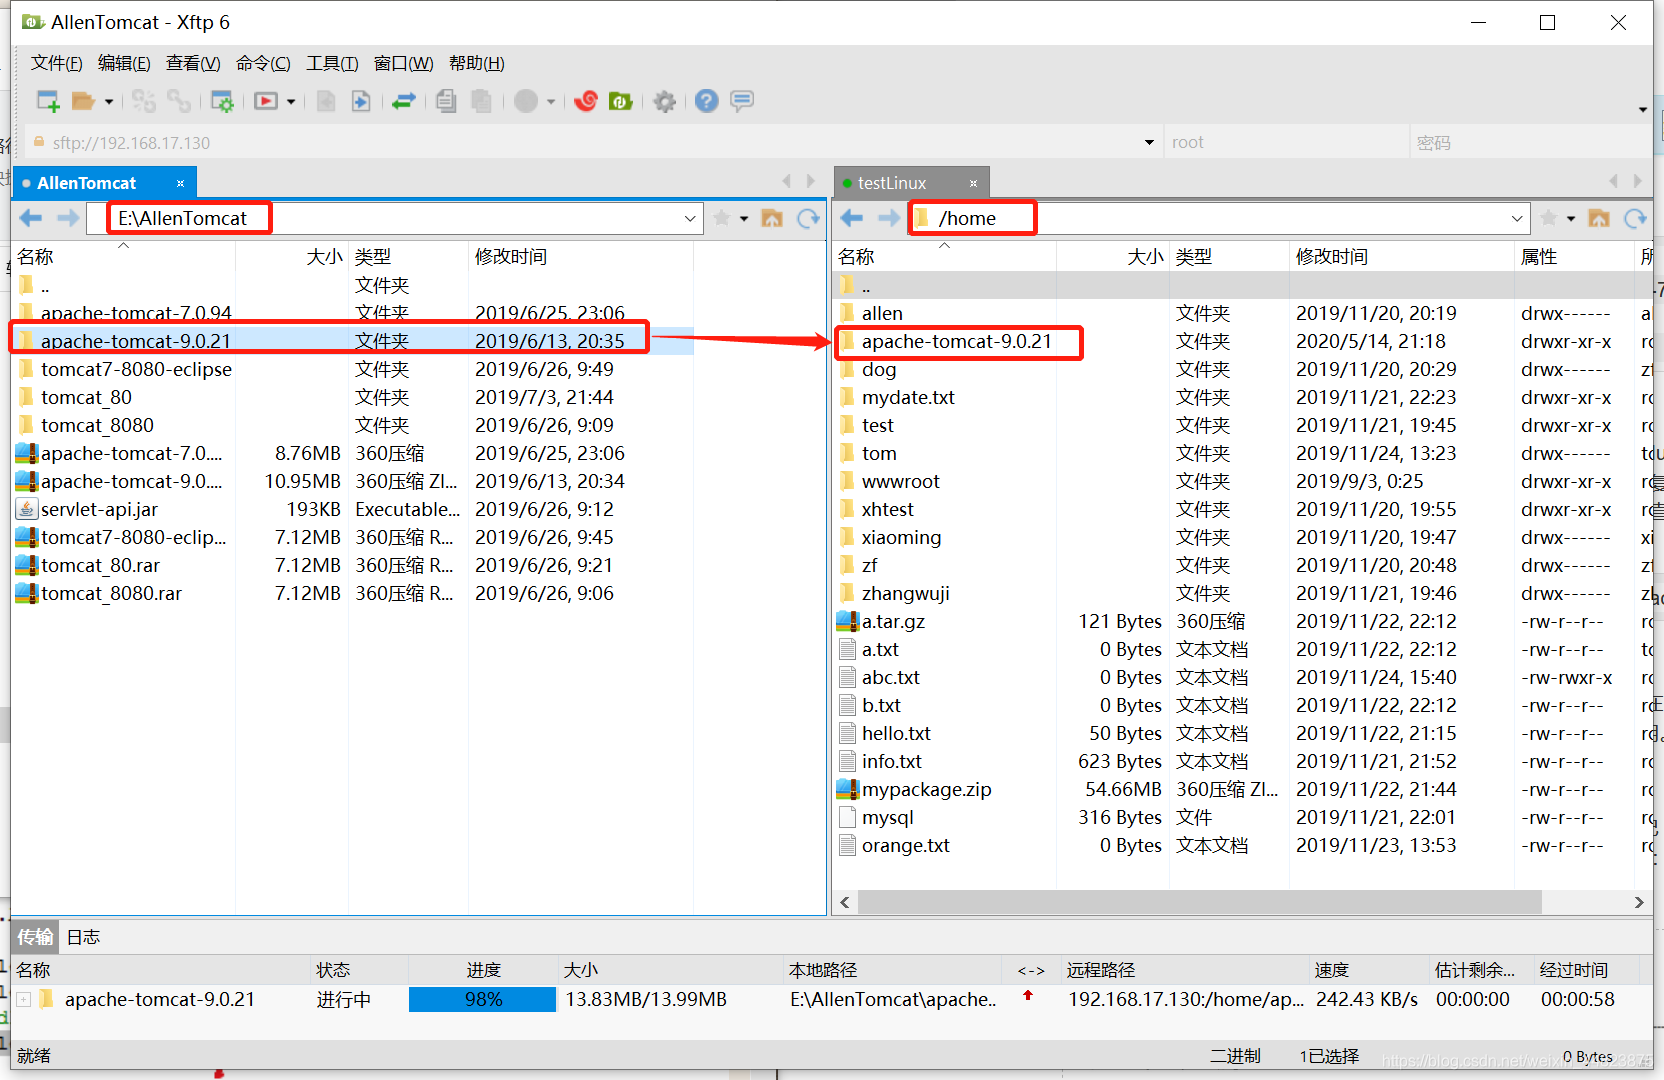
Task: Click the feedback speech bubble icon
Action: coord(742,101)
